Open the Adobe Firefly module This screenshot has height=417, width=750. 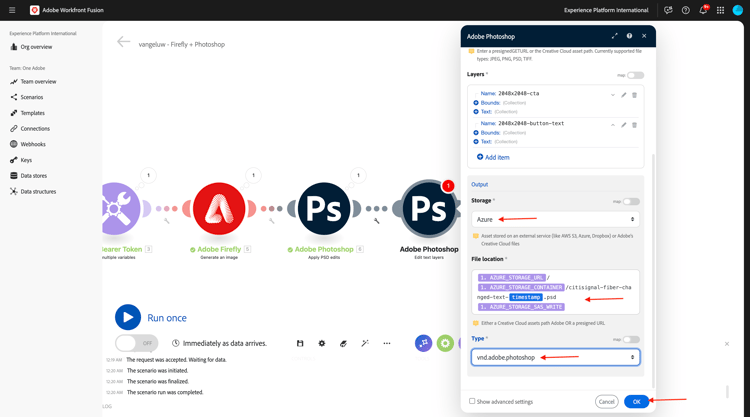click(x=219, y=208)
